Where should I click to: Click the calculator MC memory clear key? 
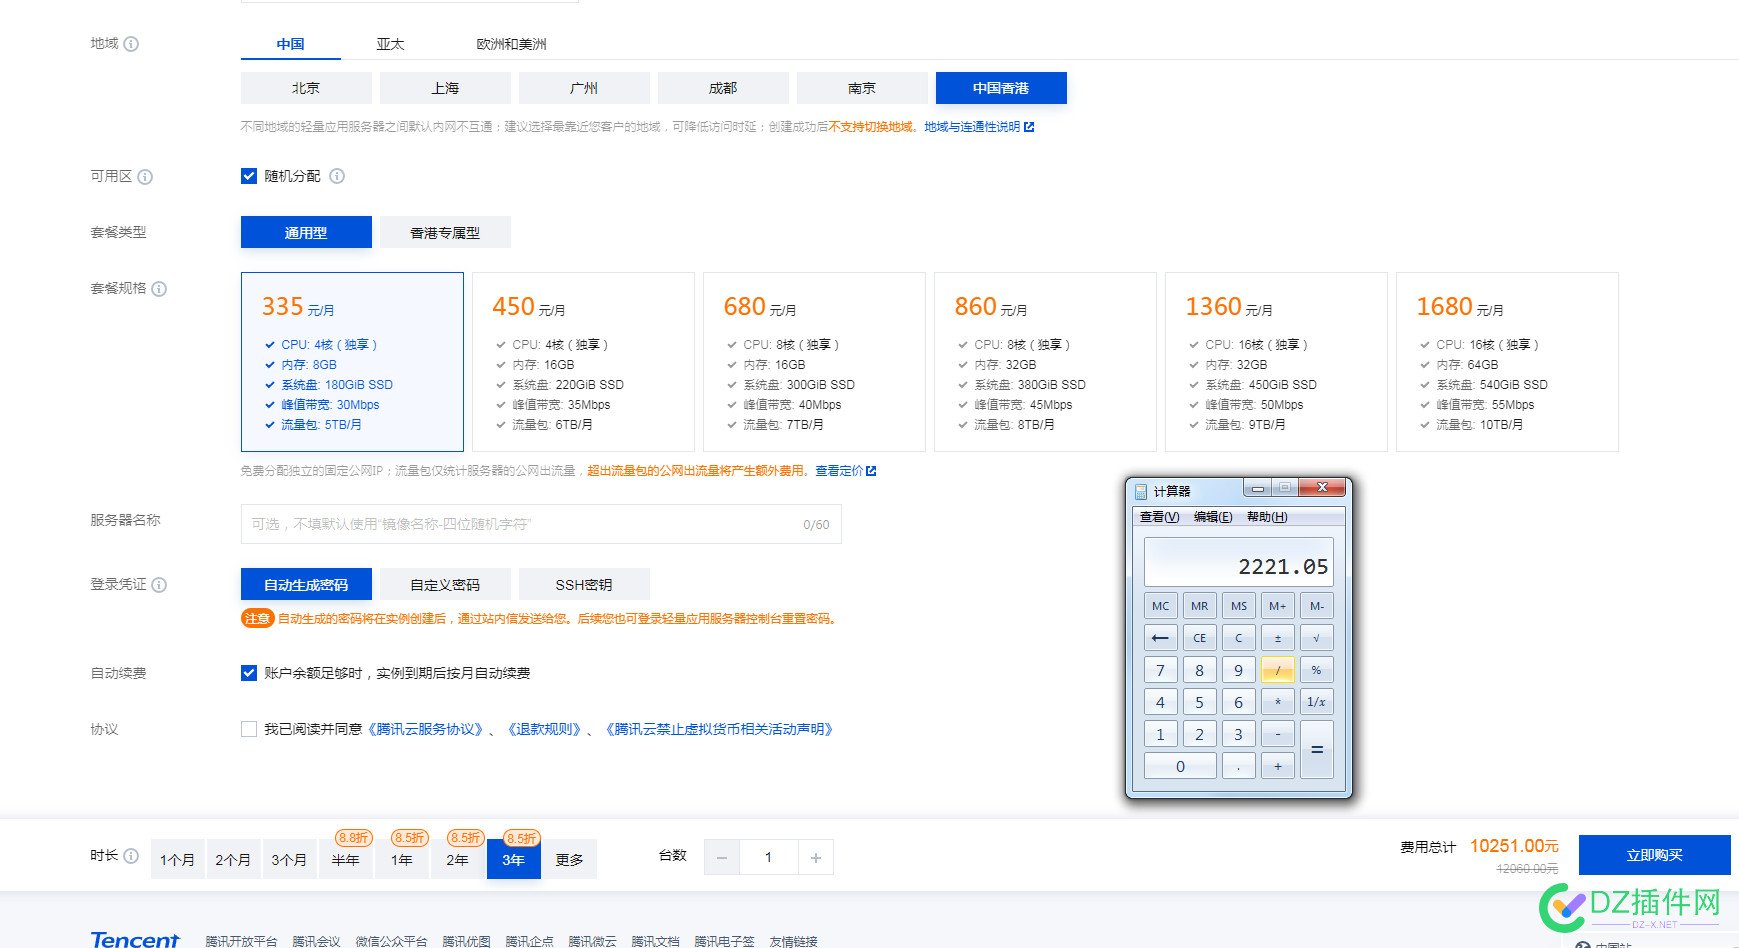pos(1160,606)
